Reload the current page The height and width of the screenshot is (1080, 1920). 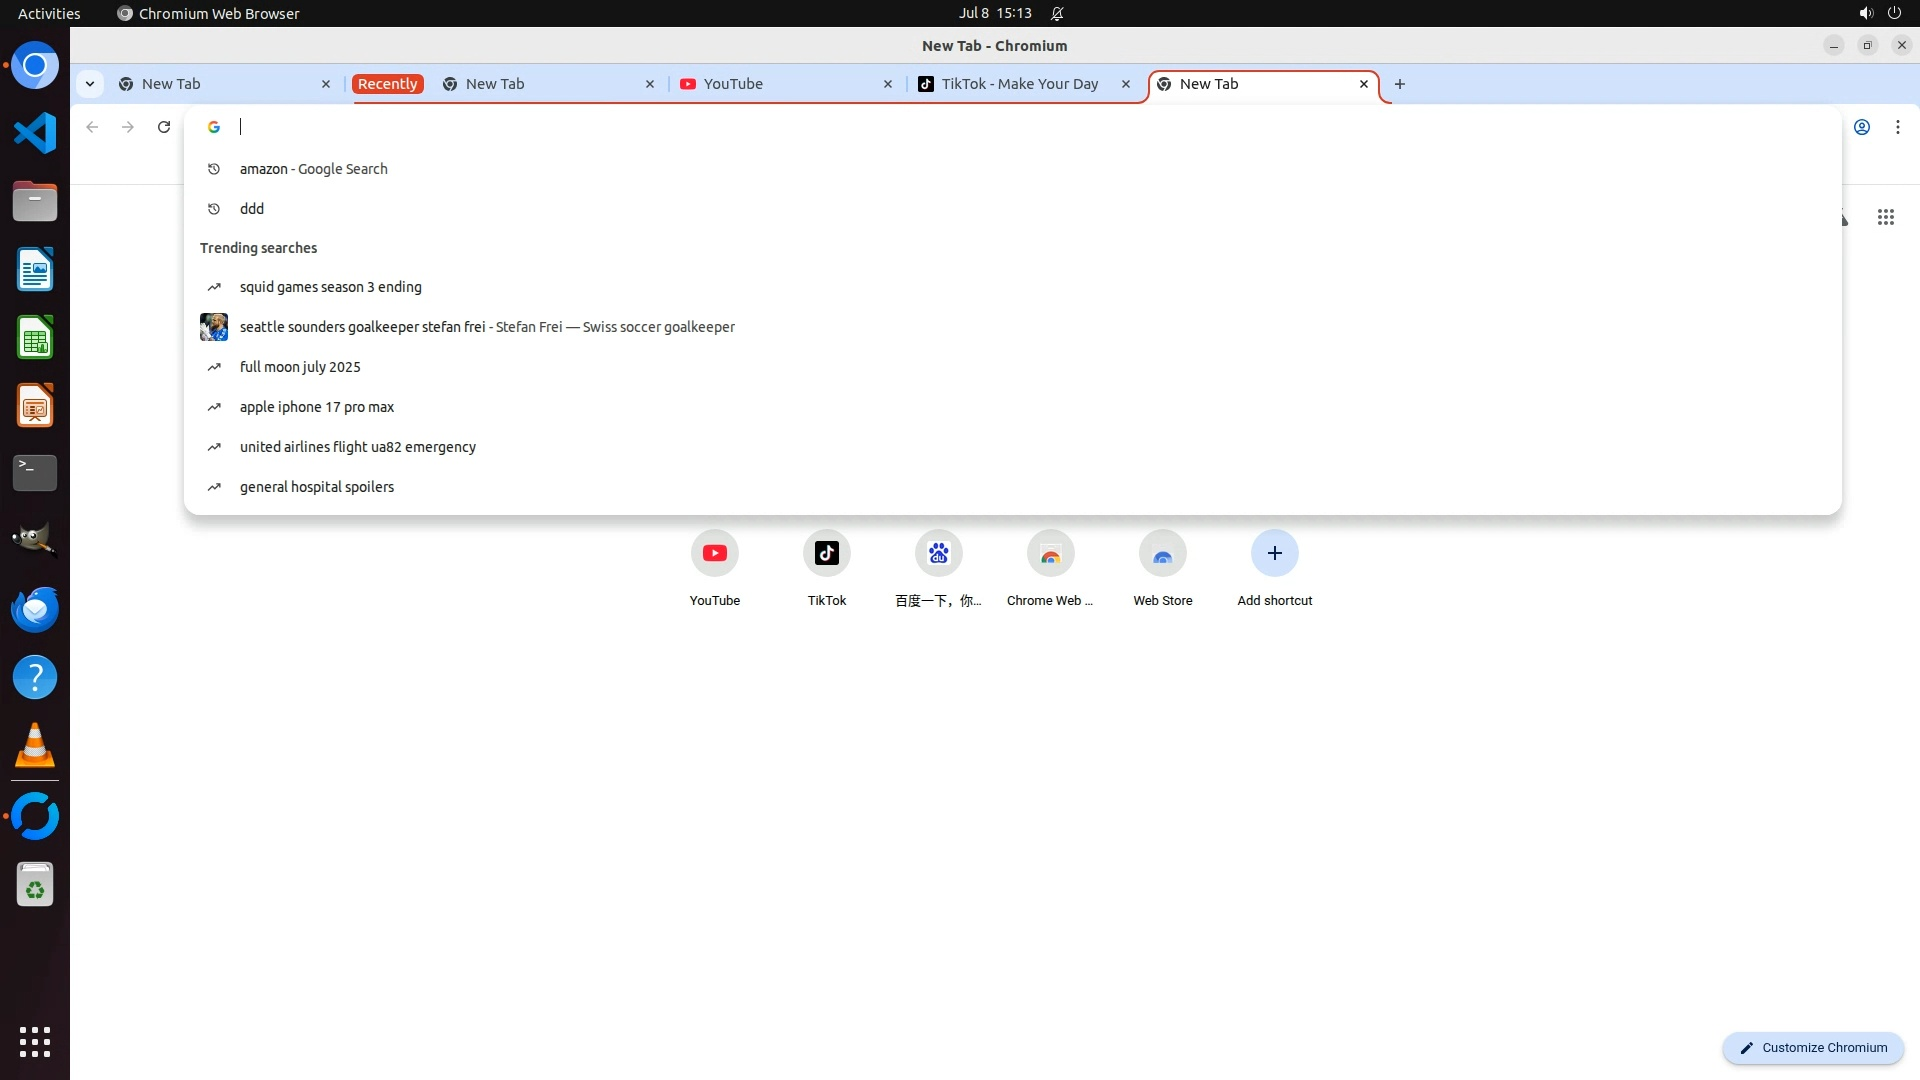pyautogui.click(x=164, y=127)
